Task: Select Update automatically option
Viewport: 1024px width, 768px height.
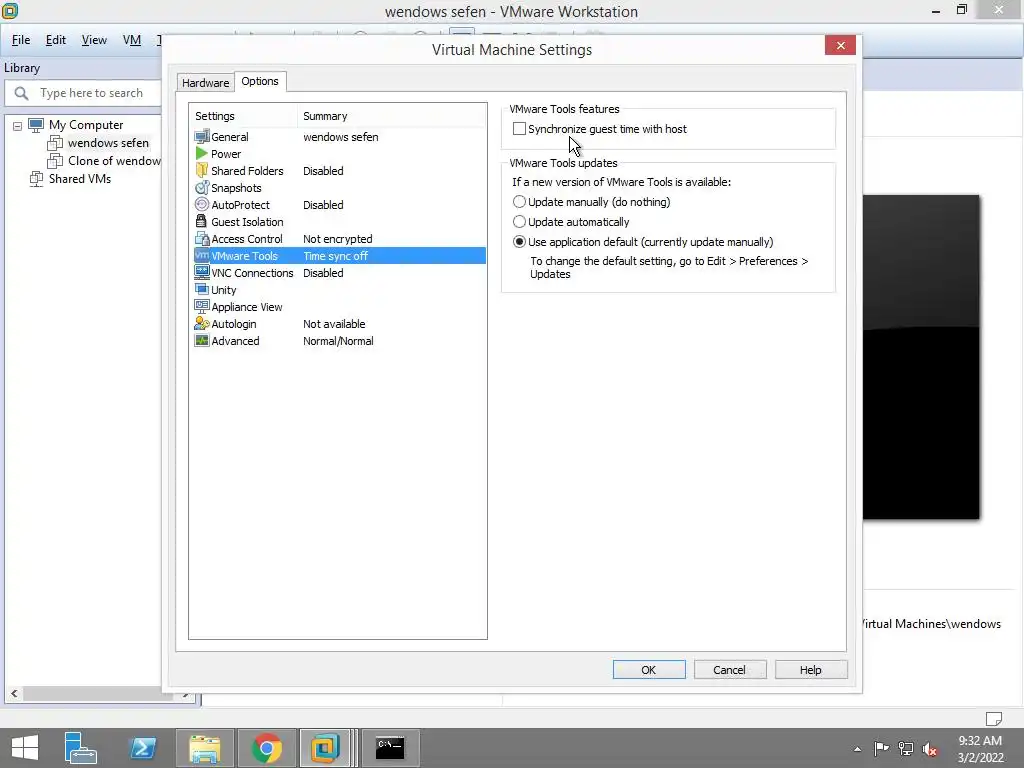Action: point(519,222)
